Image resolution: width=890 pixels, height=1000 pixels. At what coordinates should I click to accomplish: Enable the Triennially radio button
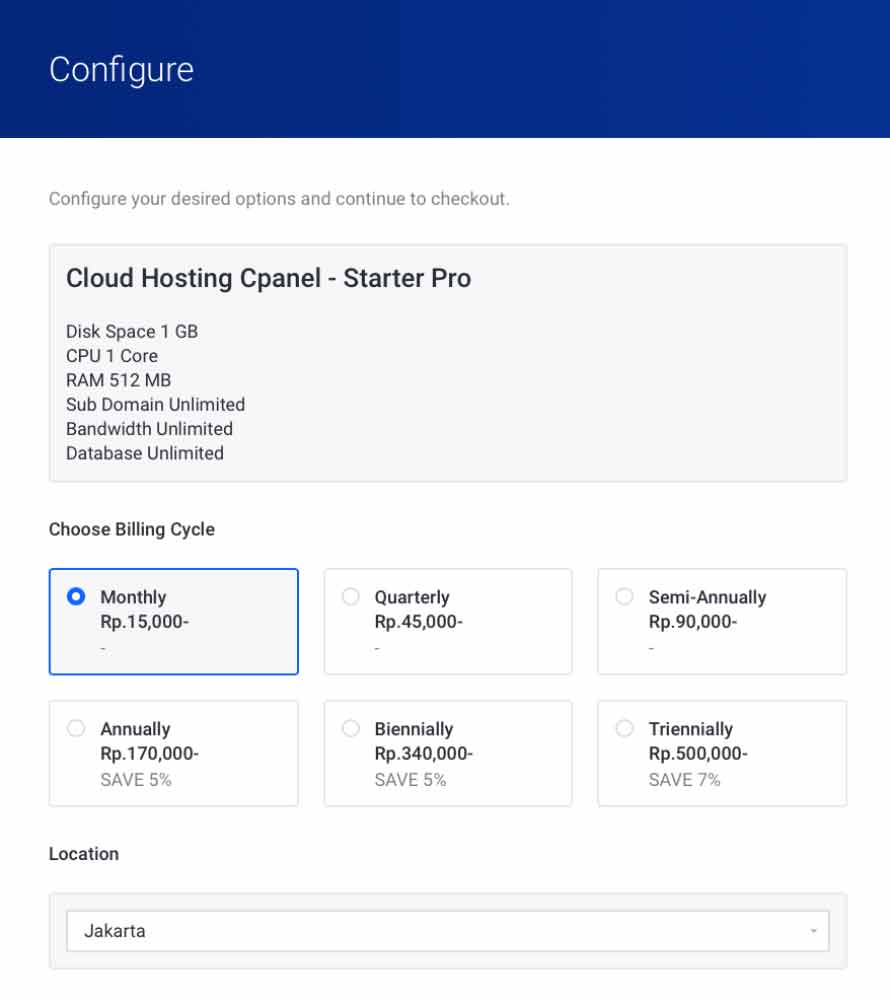624,728
